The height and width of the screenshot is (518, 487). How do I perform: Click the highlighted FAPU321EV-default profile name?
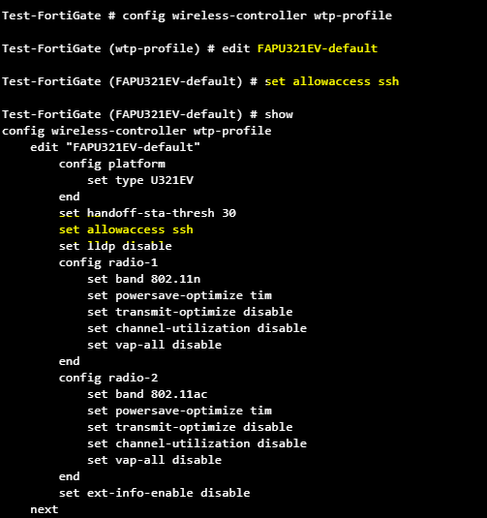point(317,48)
